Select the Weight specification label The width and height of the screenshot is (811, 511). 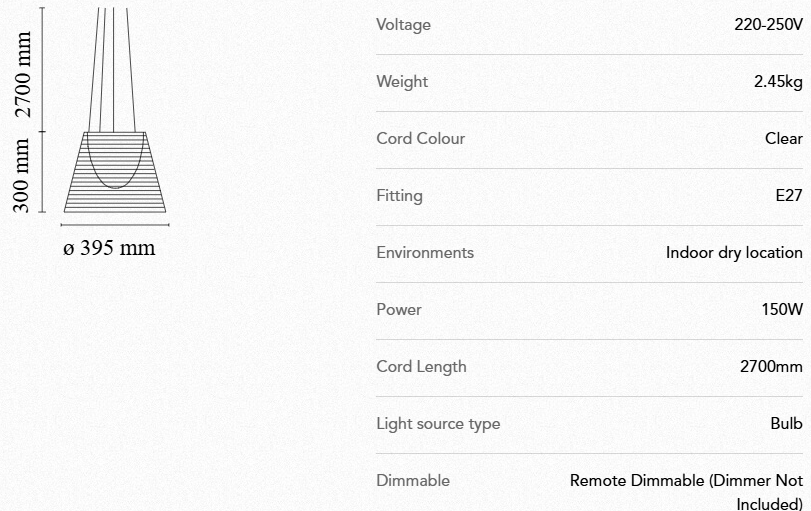tap(402, 82)
